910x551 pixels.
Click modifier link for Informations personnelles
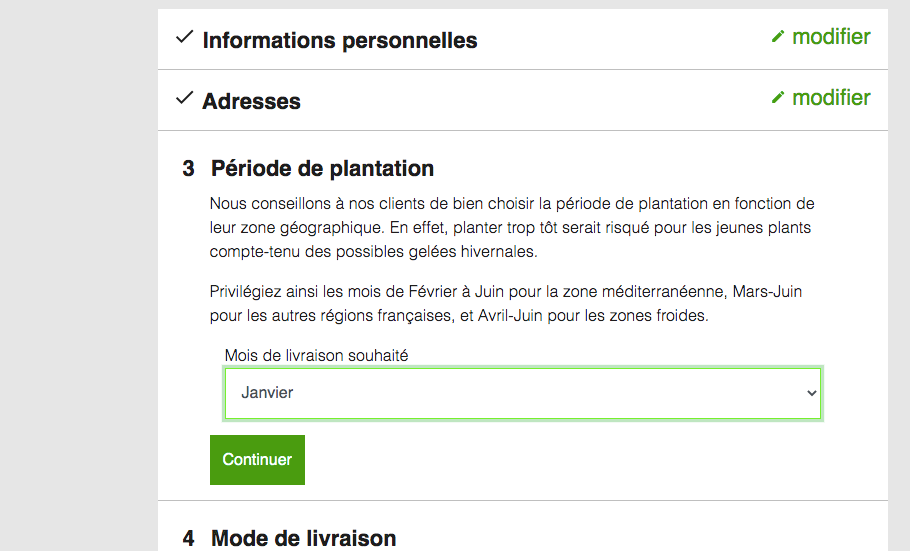pyautogui.click(x=831, y=37)
